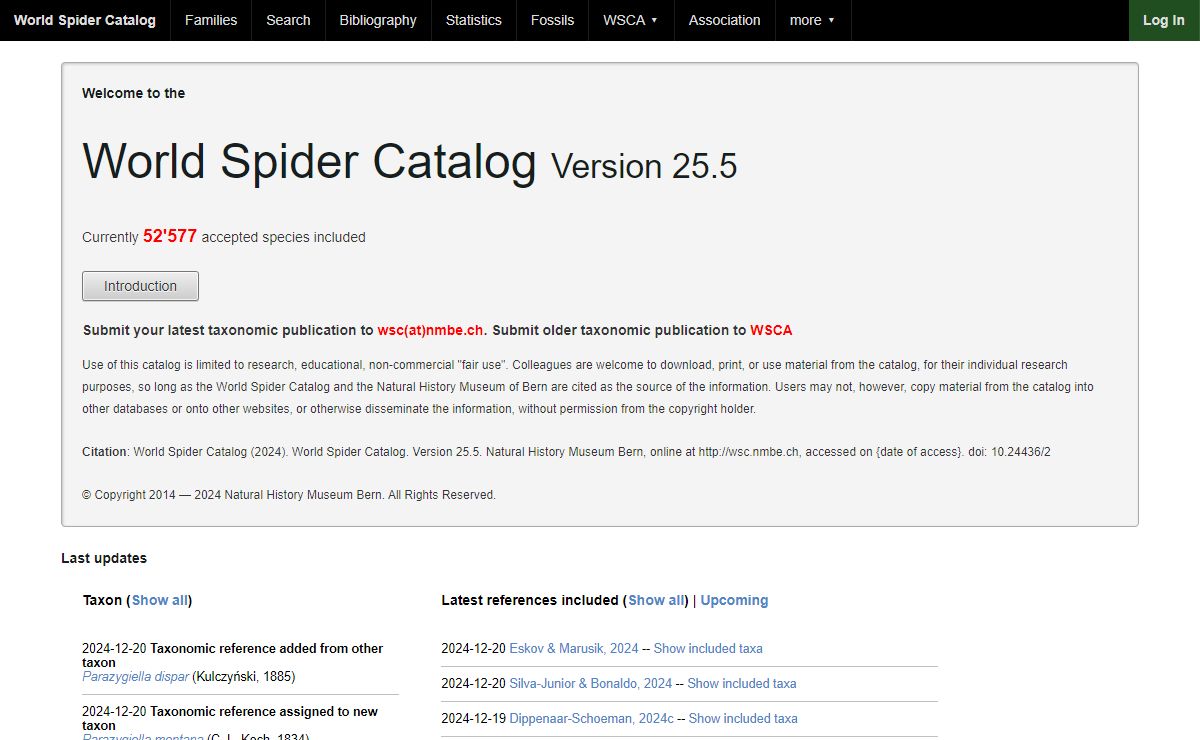
Task: Show included taxa for Silva-Junior & Bonaldo
Action: pyautogui.click(x=741, y=683)
